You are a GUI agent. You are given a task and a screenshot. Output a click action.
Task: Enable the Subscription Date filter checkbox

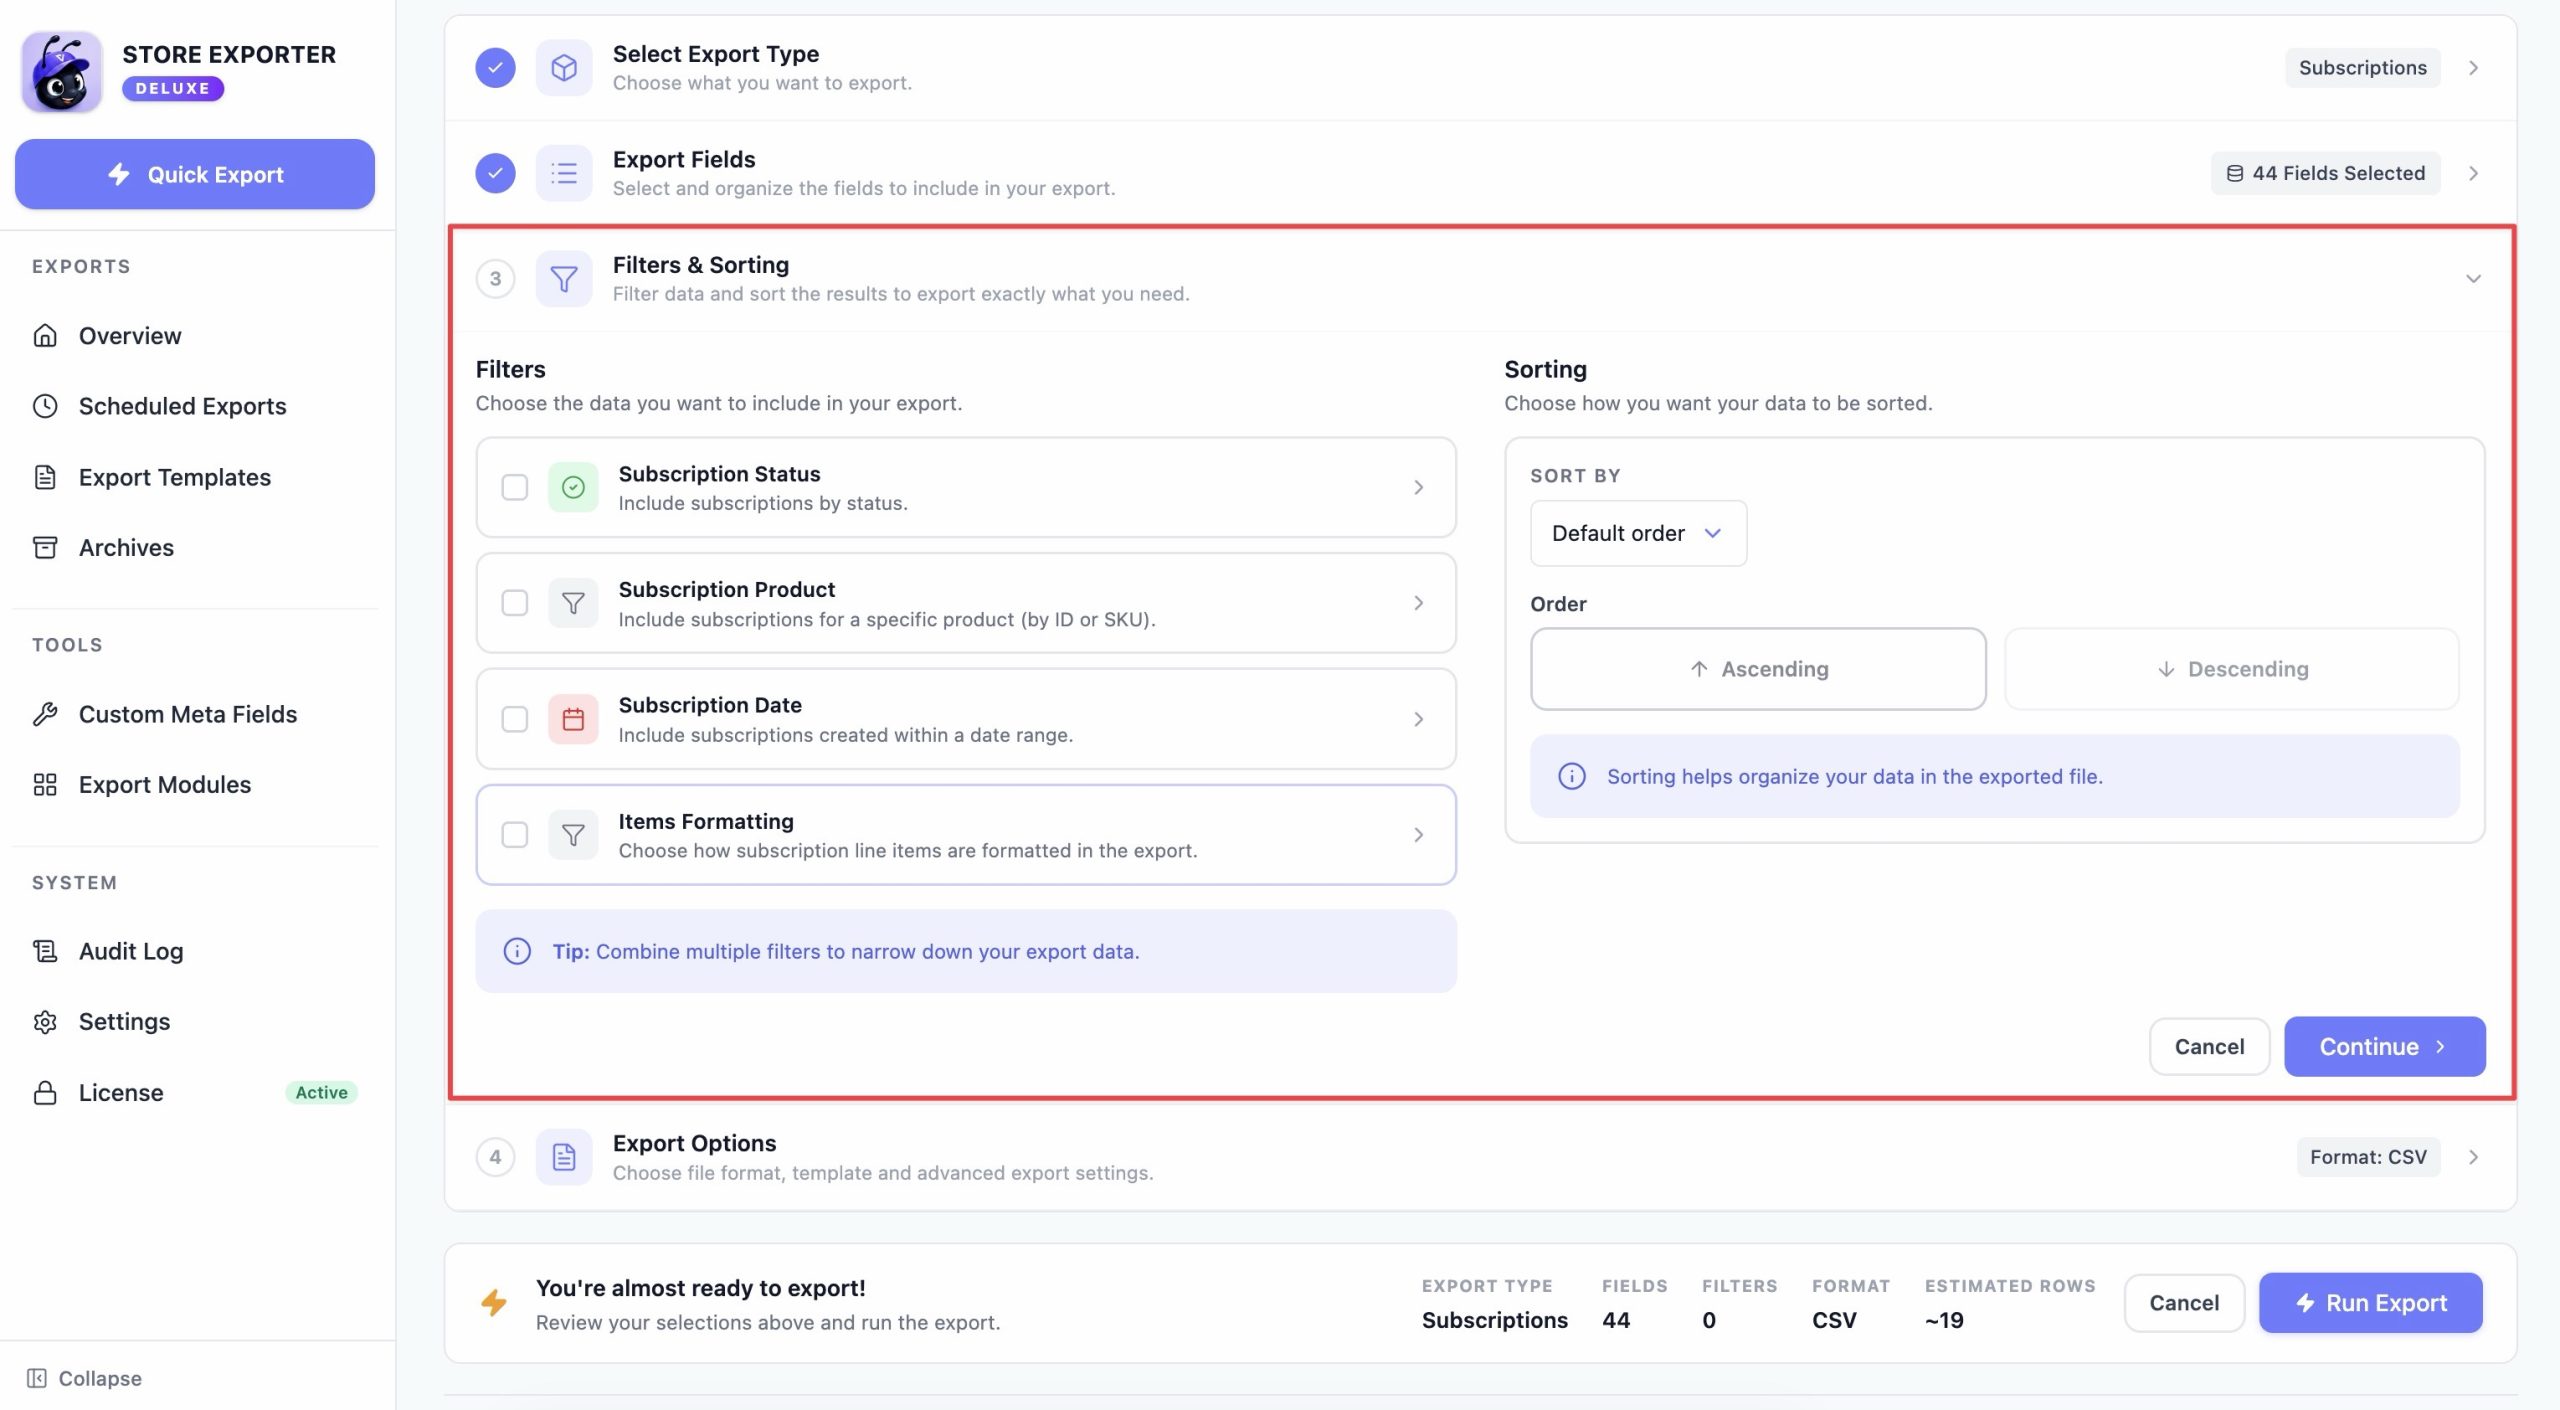[x=515, y=719]
